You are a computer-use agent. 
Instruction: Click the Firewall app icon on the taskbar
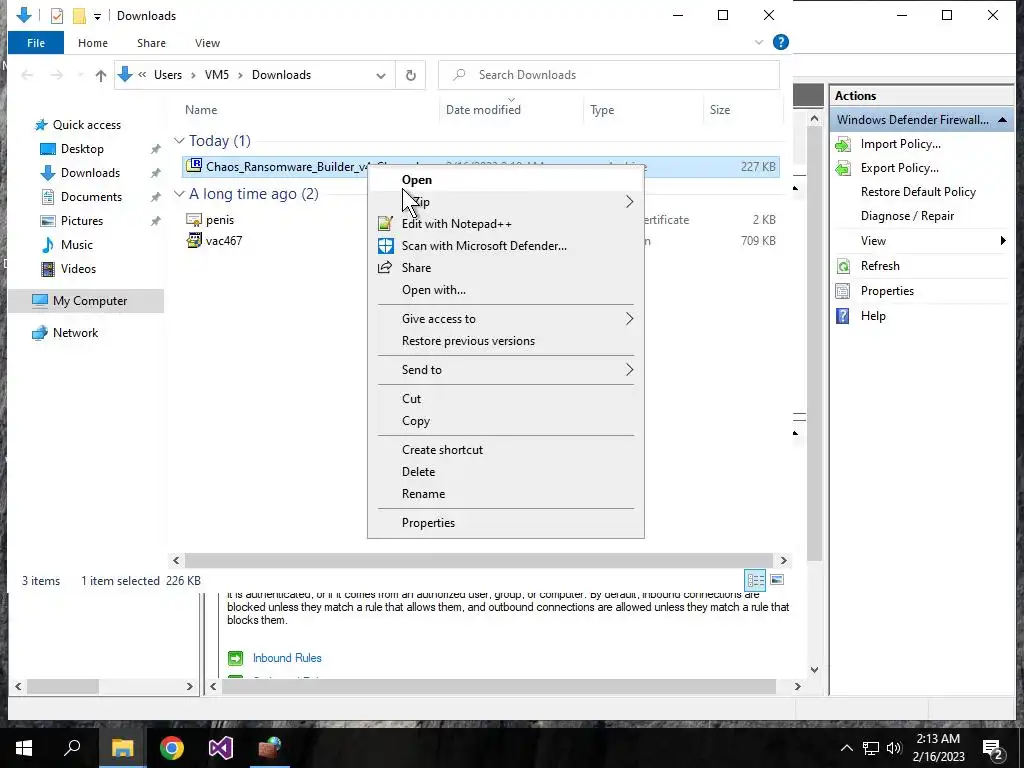[270, 748]
